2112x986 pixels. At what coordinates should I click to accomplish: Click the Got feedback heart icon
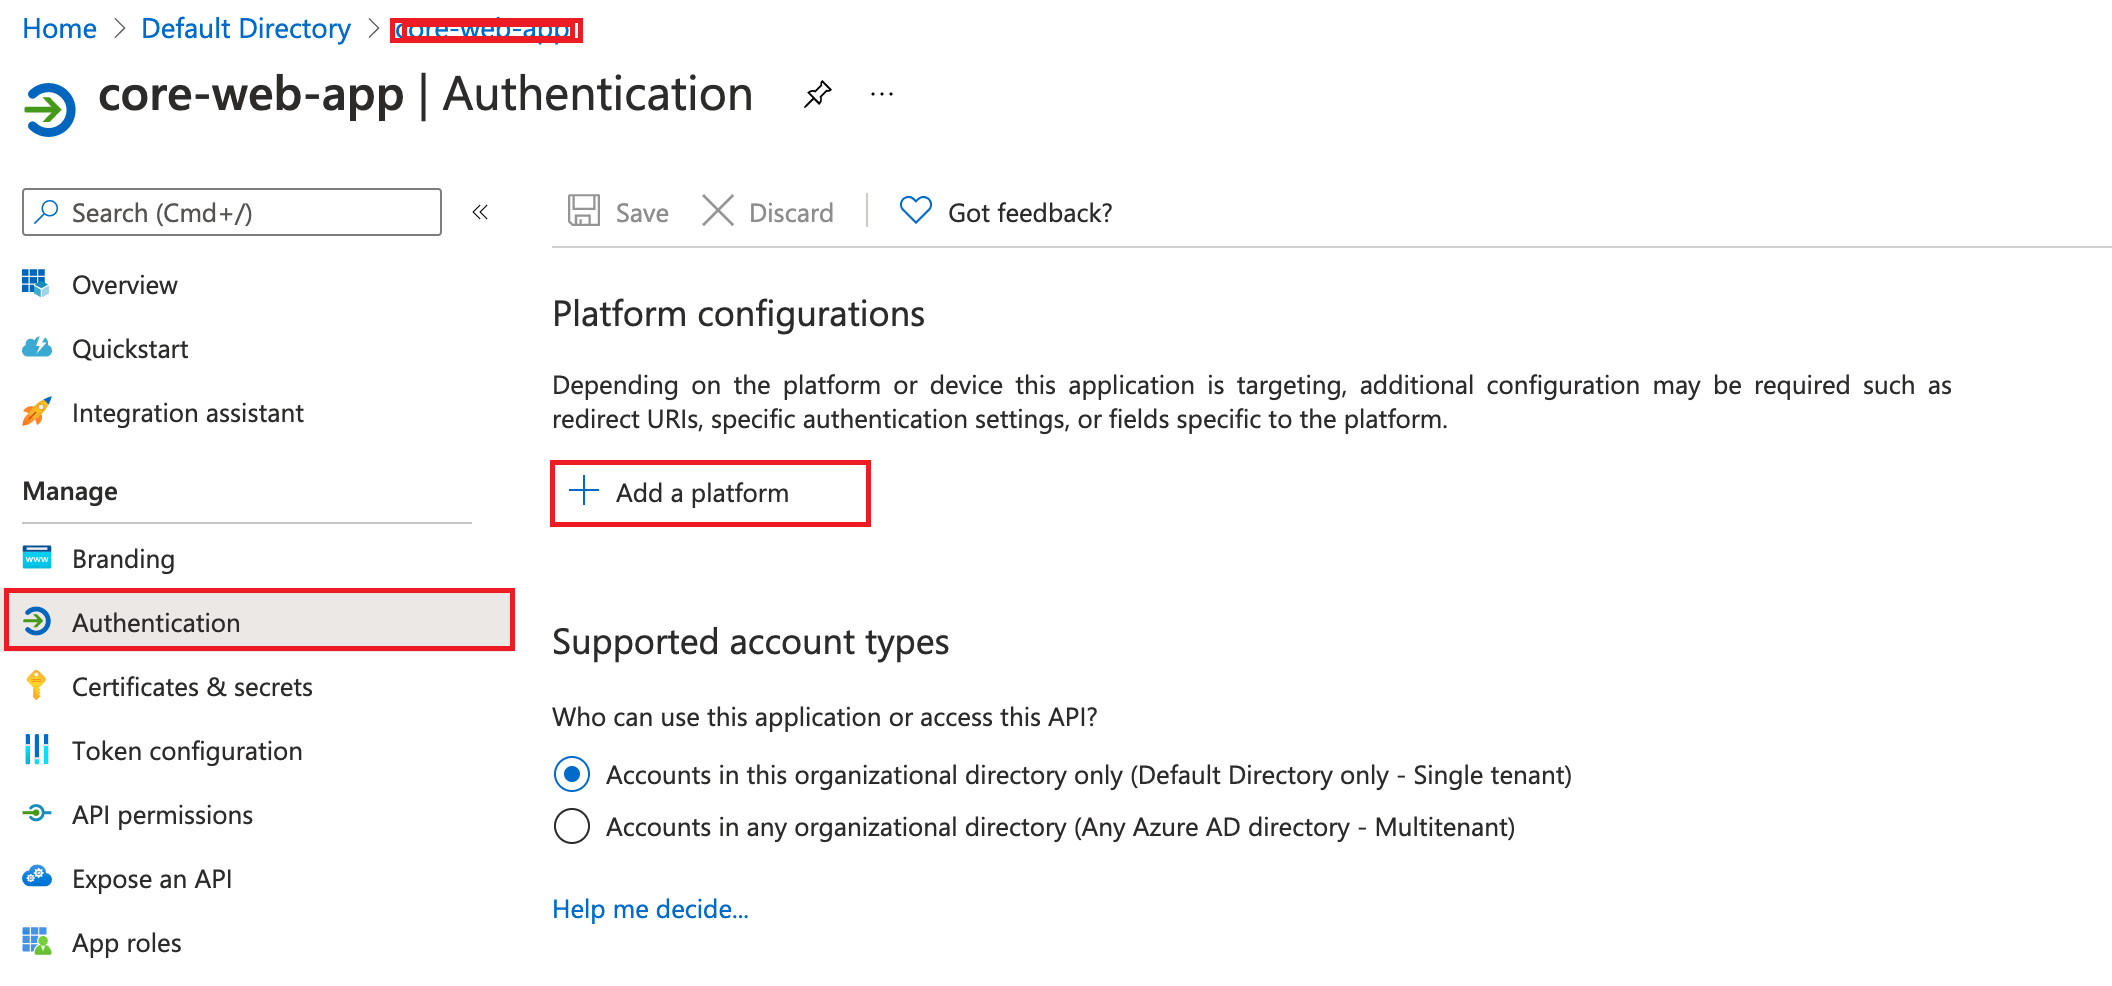[x=914, y=211]
